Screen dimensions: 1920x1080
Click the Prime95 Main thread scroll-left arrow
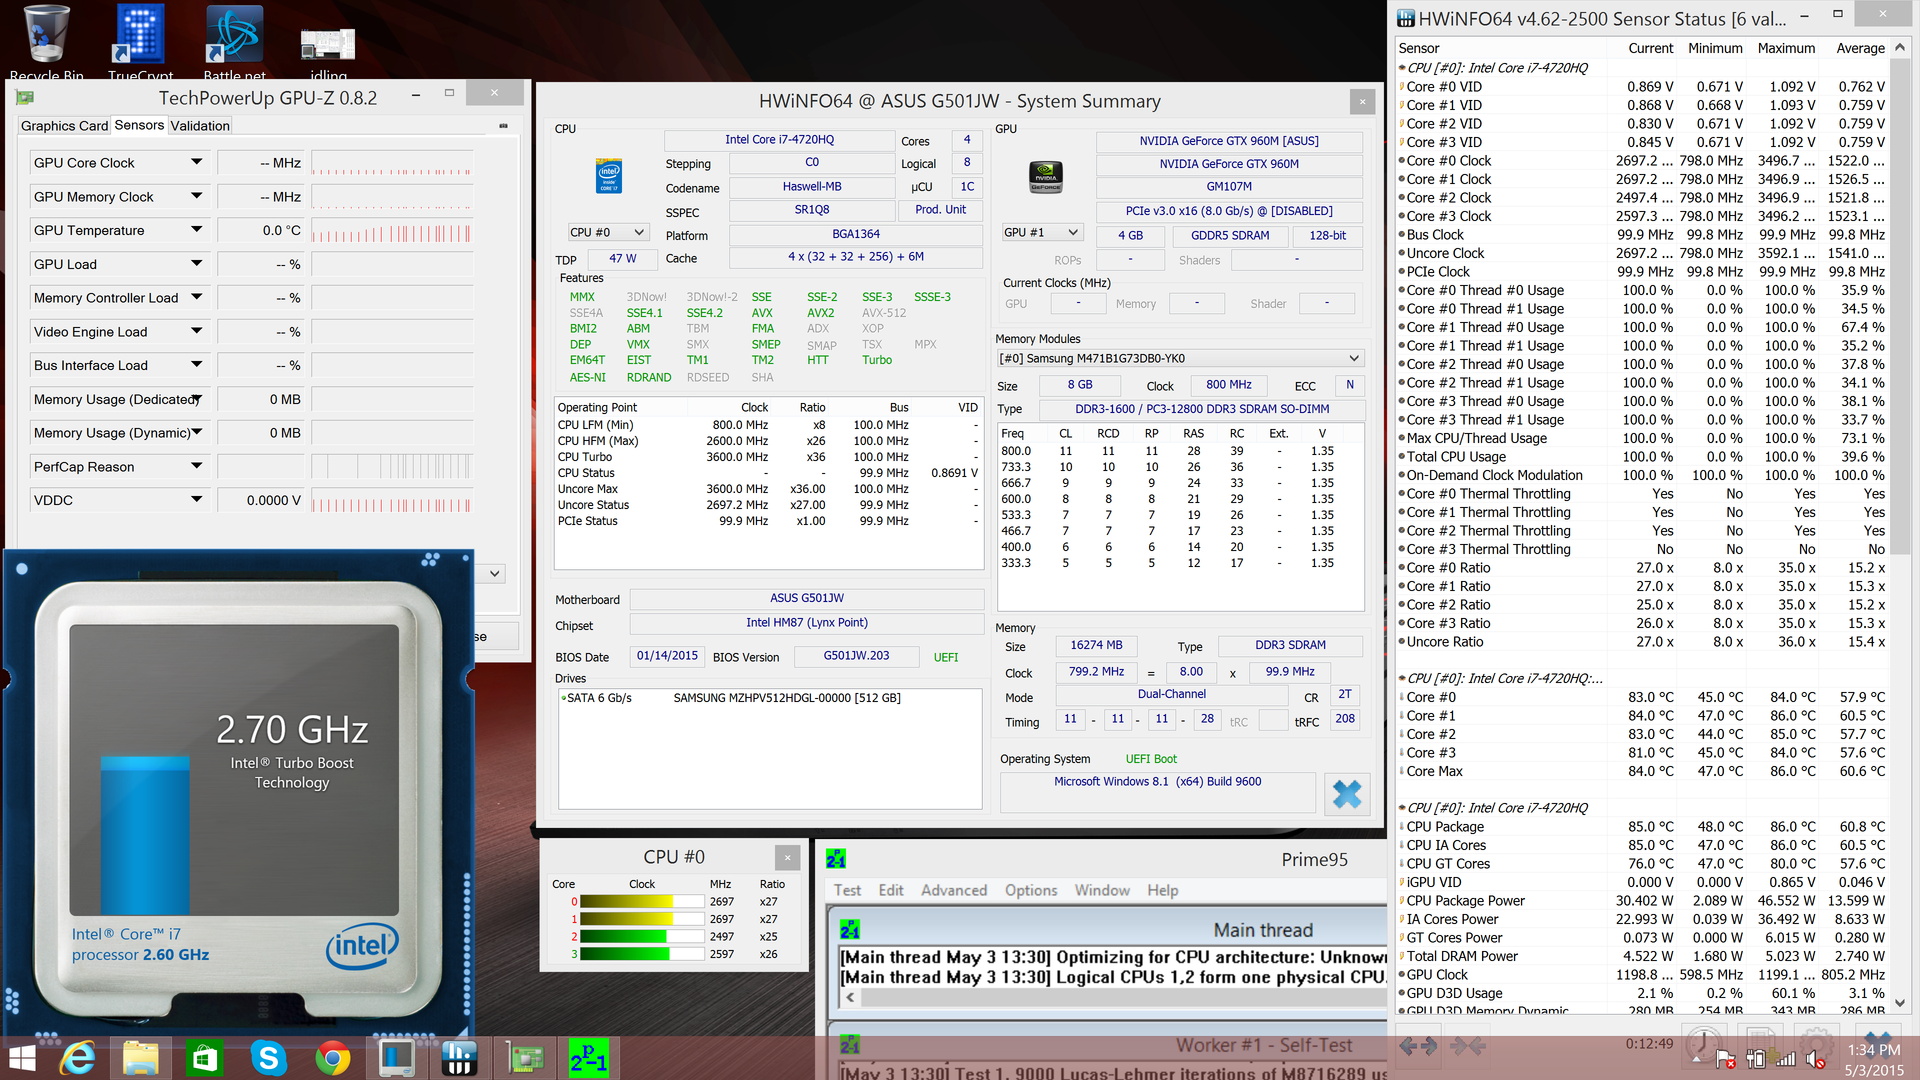(x=850, y=997)
